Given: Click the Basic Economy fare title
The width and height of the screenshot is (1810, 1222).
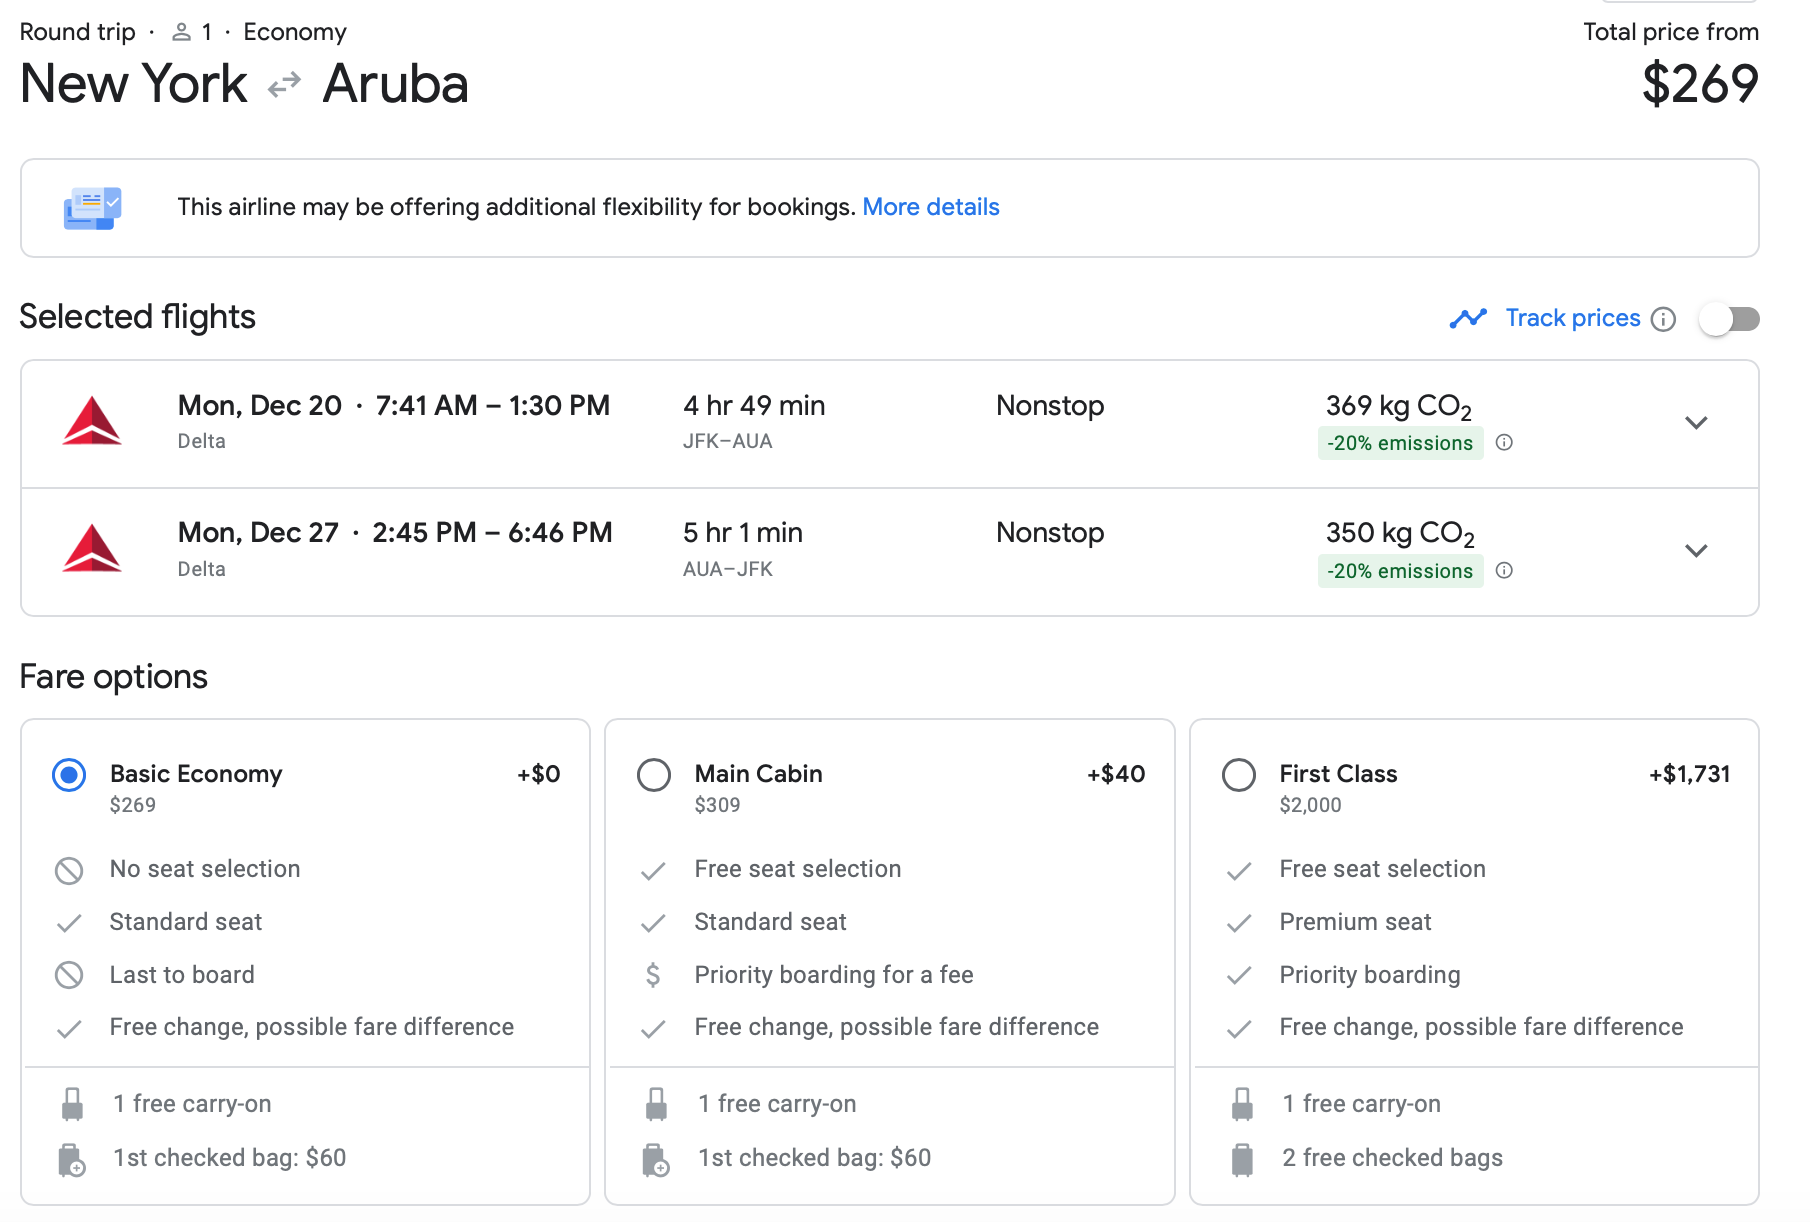Looking at the screenshot, I should (x=196, y=774).
